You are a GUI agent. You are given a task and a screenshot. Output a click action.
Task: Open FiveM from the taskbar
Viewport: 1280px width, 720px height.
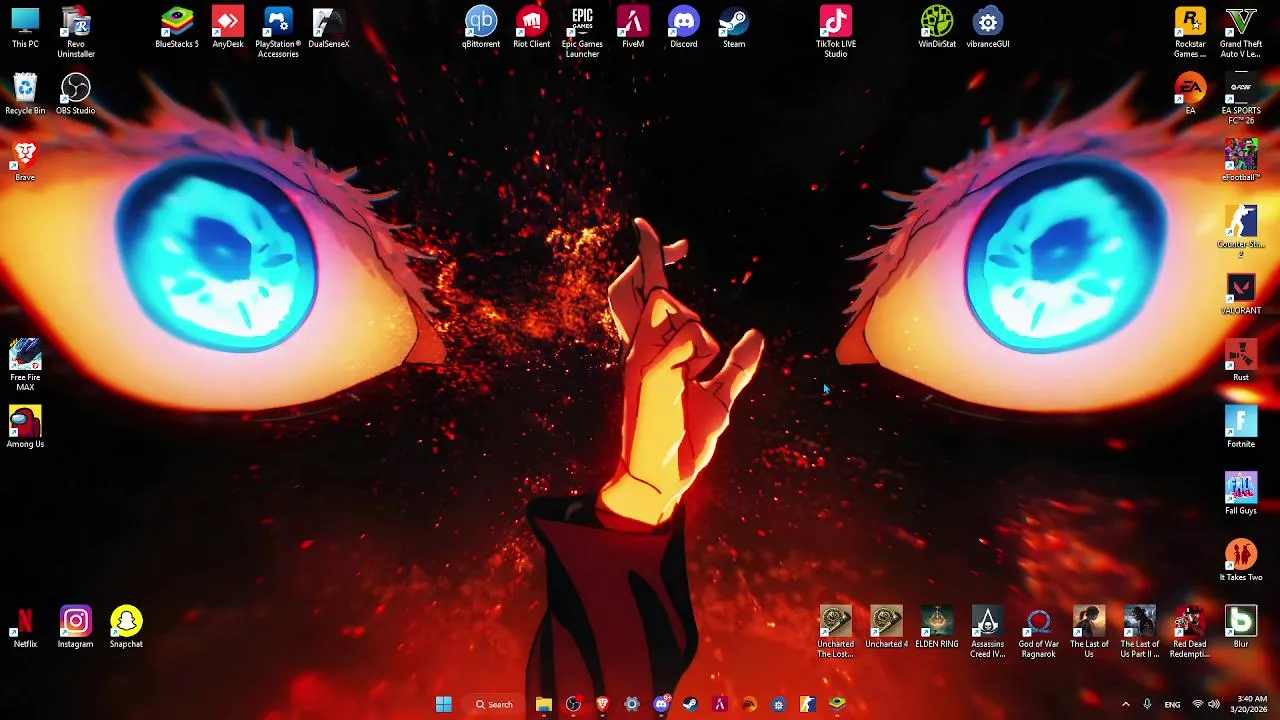click(x=719, y=704)
